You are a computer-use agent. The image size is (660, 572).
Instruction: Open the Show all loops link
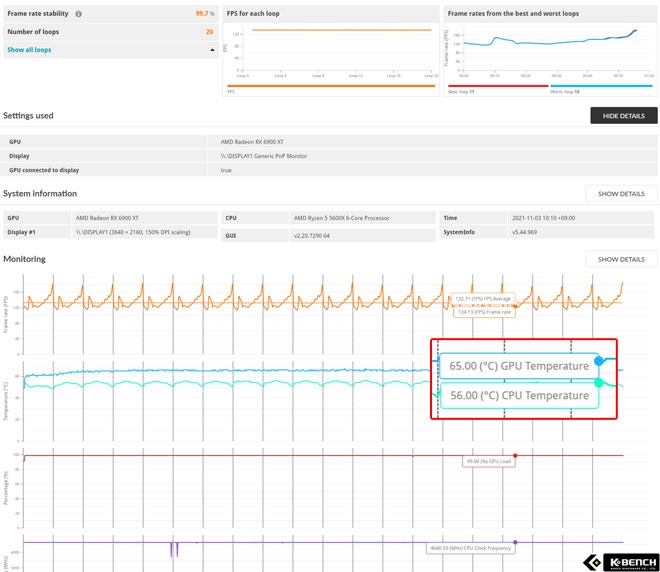(x=29, y=50)
